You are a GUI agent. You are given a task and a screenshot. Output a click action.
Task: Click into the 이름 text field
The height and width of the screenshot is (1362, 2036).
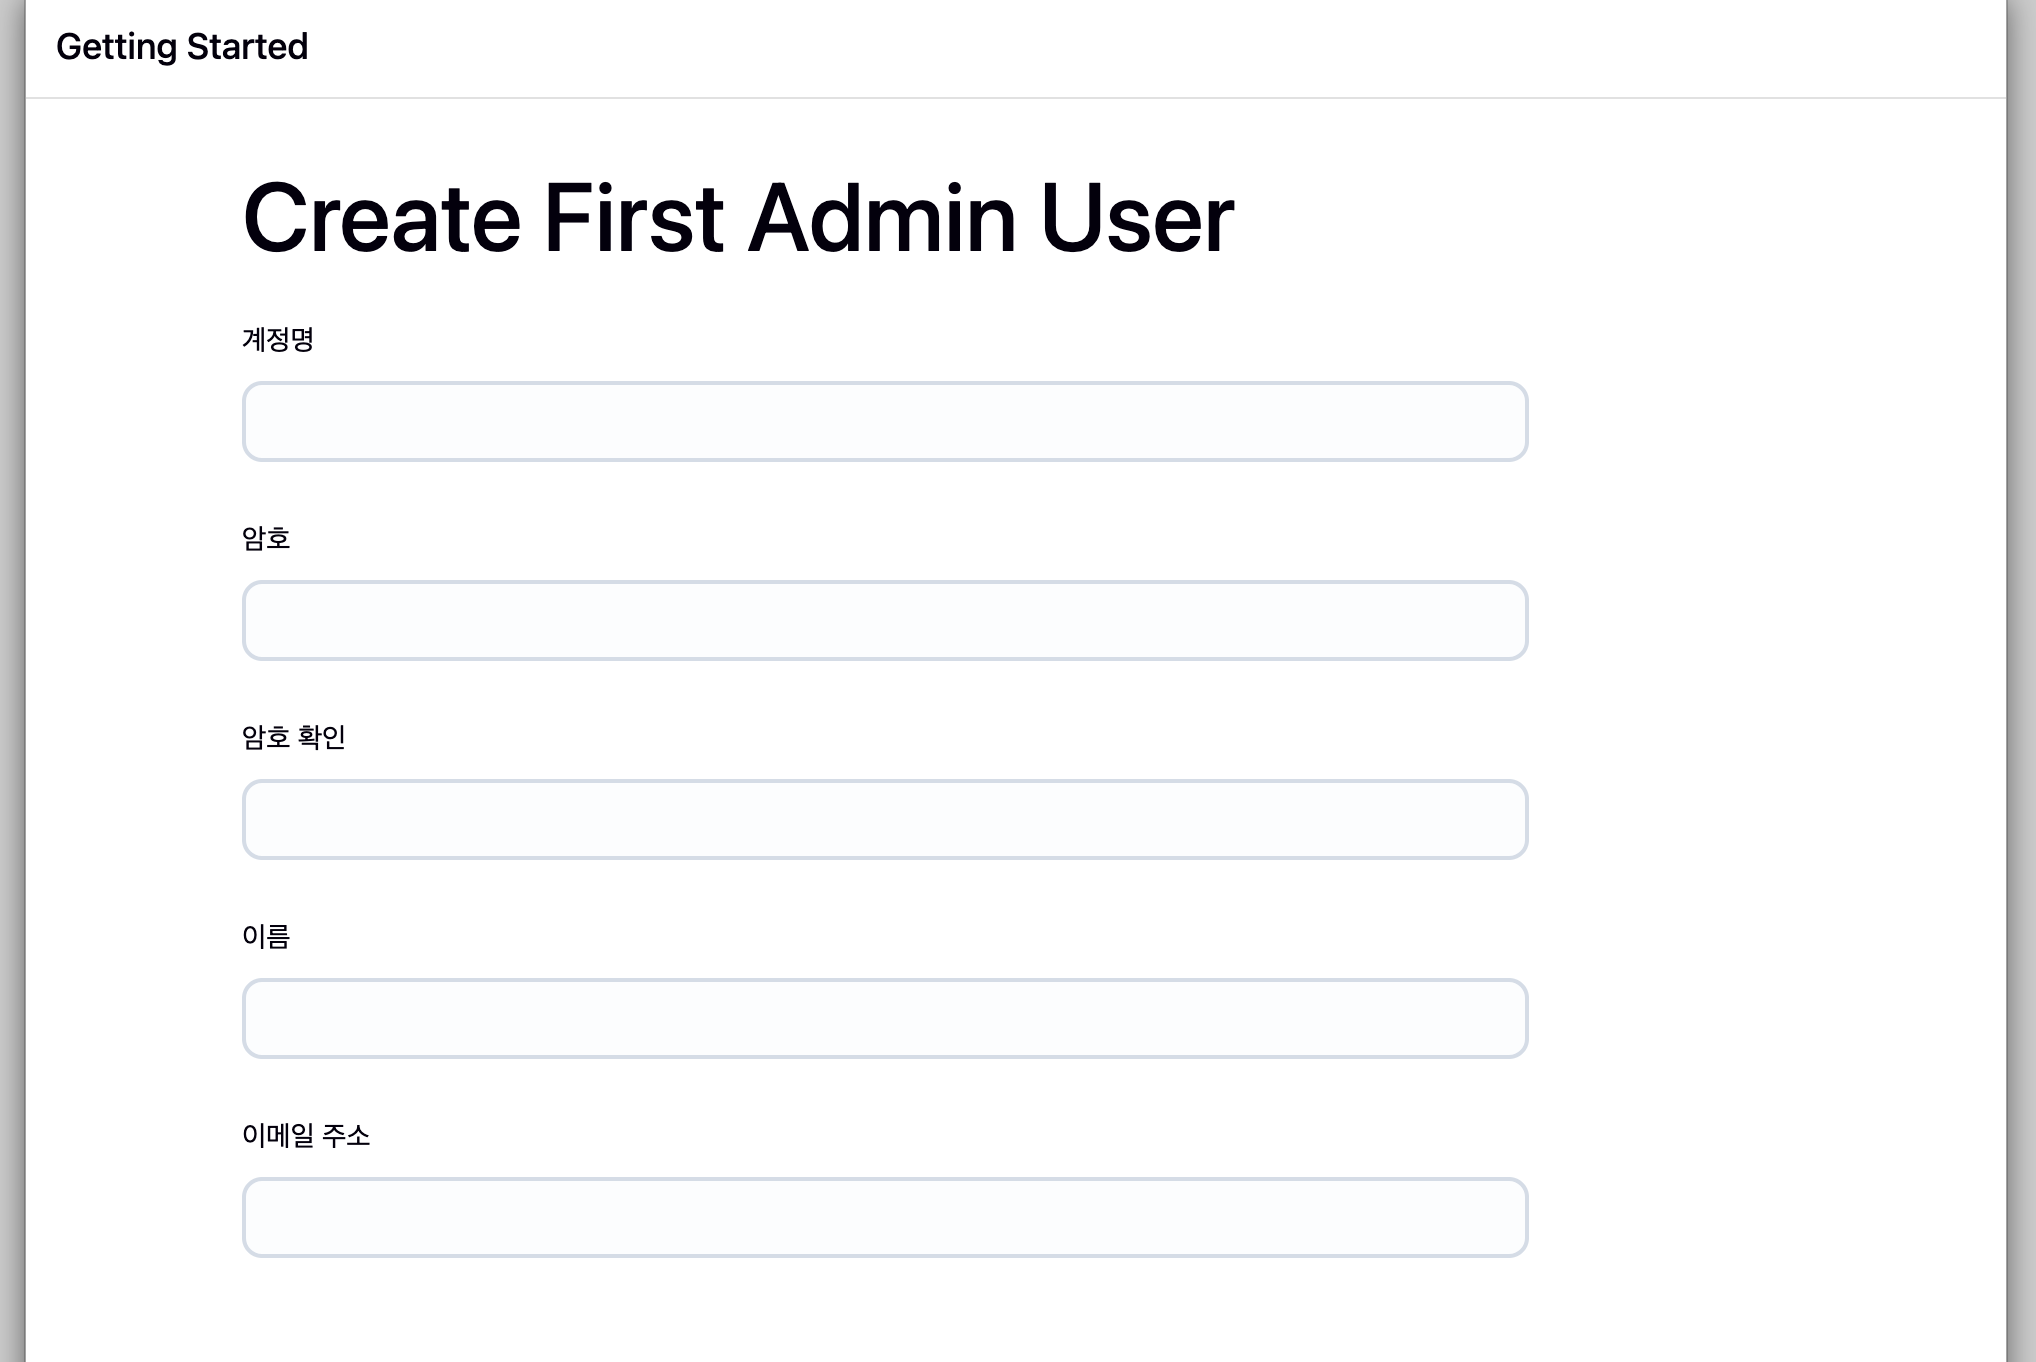884,1018
